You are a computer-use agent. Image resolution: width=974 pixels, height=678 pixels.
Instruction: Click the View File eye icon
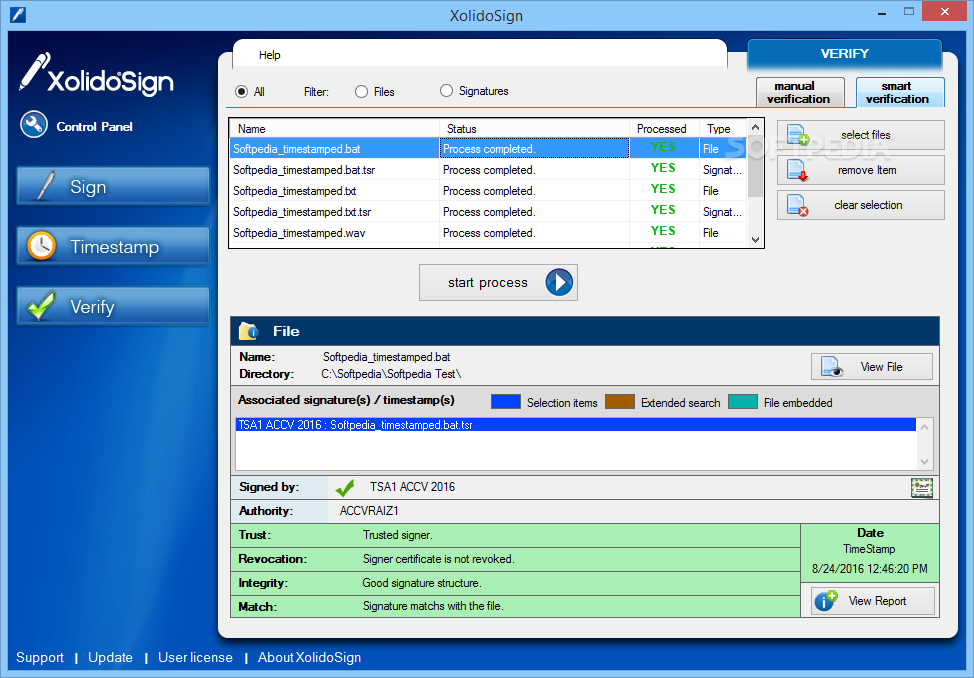pos(832,367)
